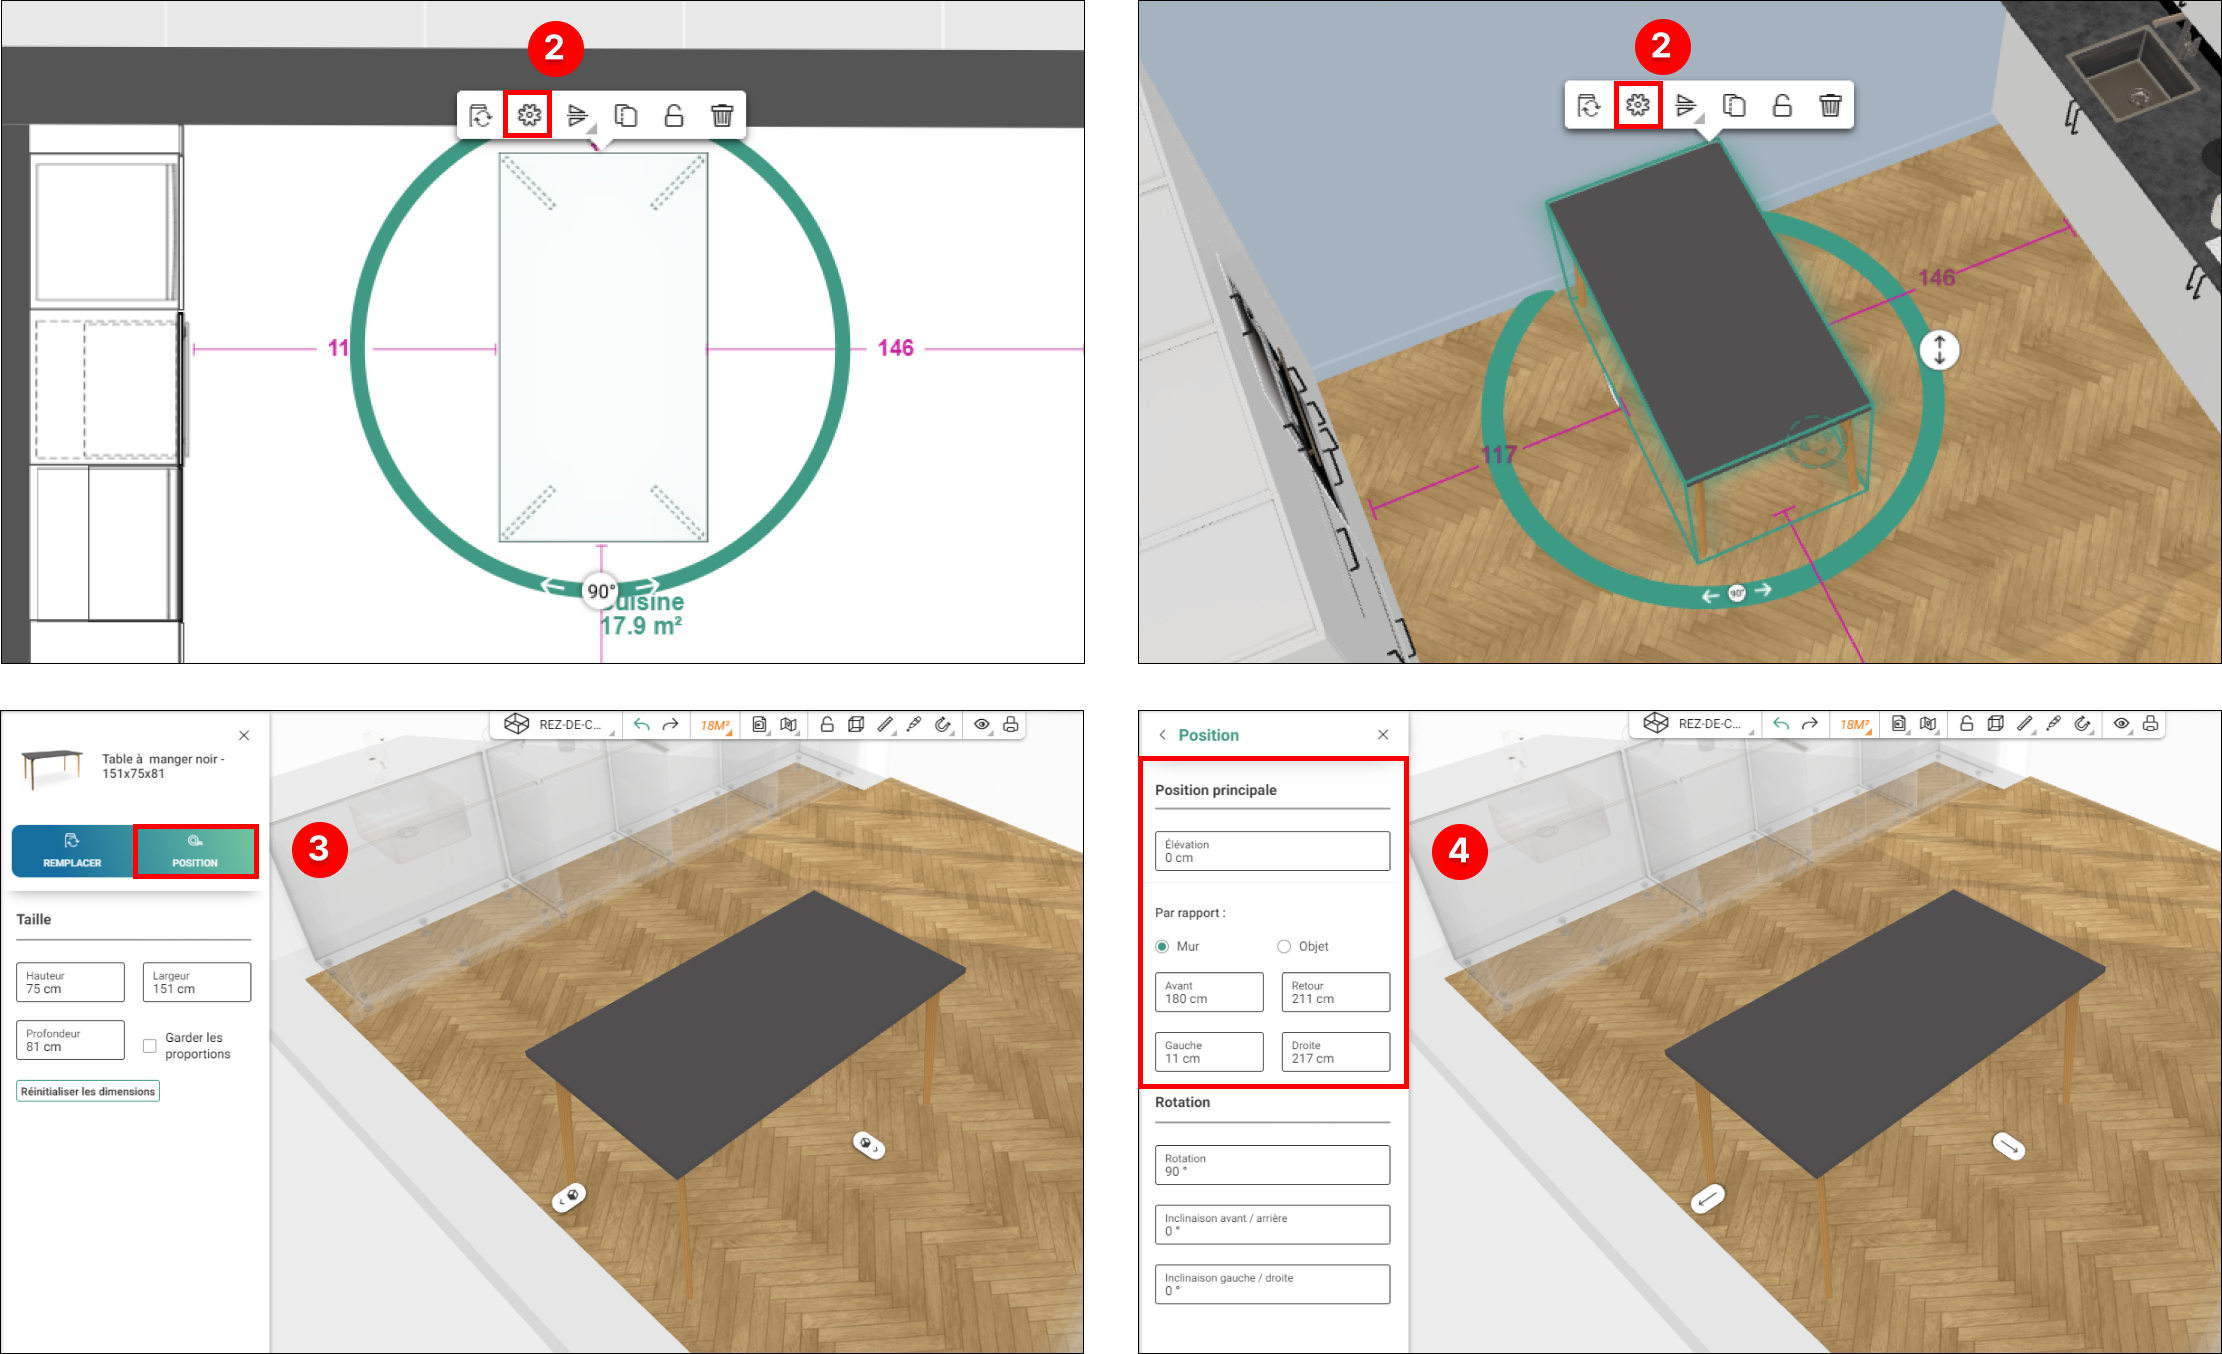Click 3D cube icon in Position screenshot toolbar
The width and height of the screenshot is (2222, 1354).
1995,723
